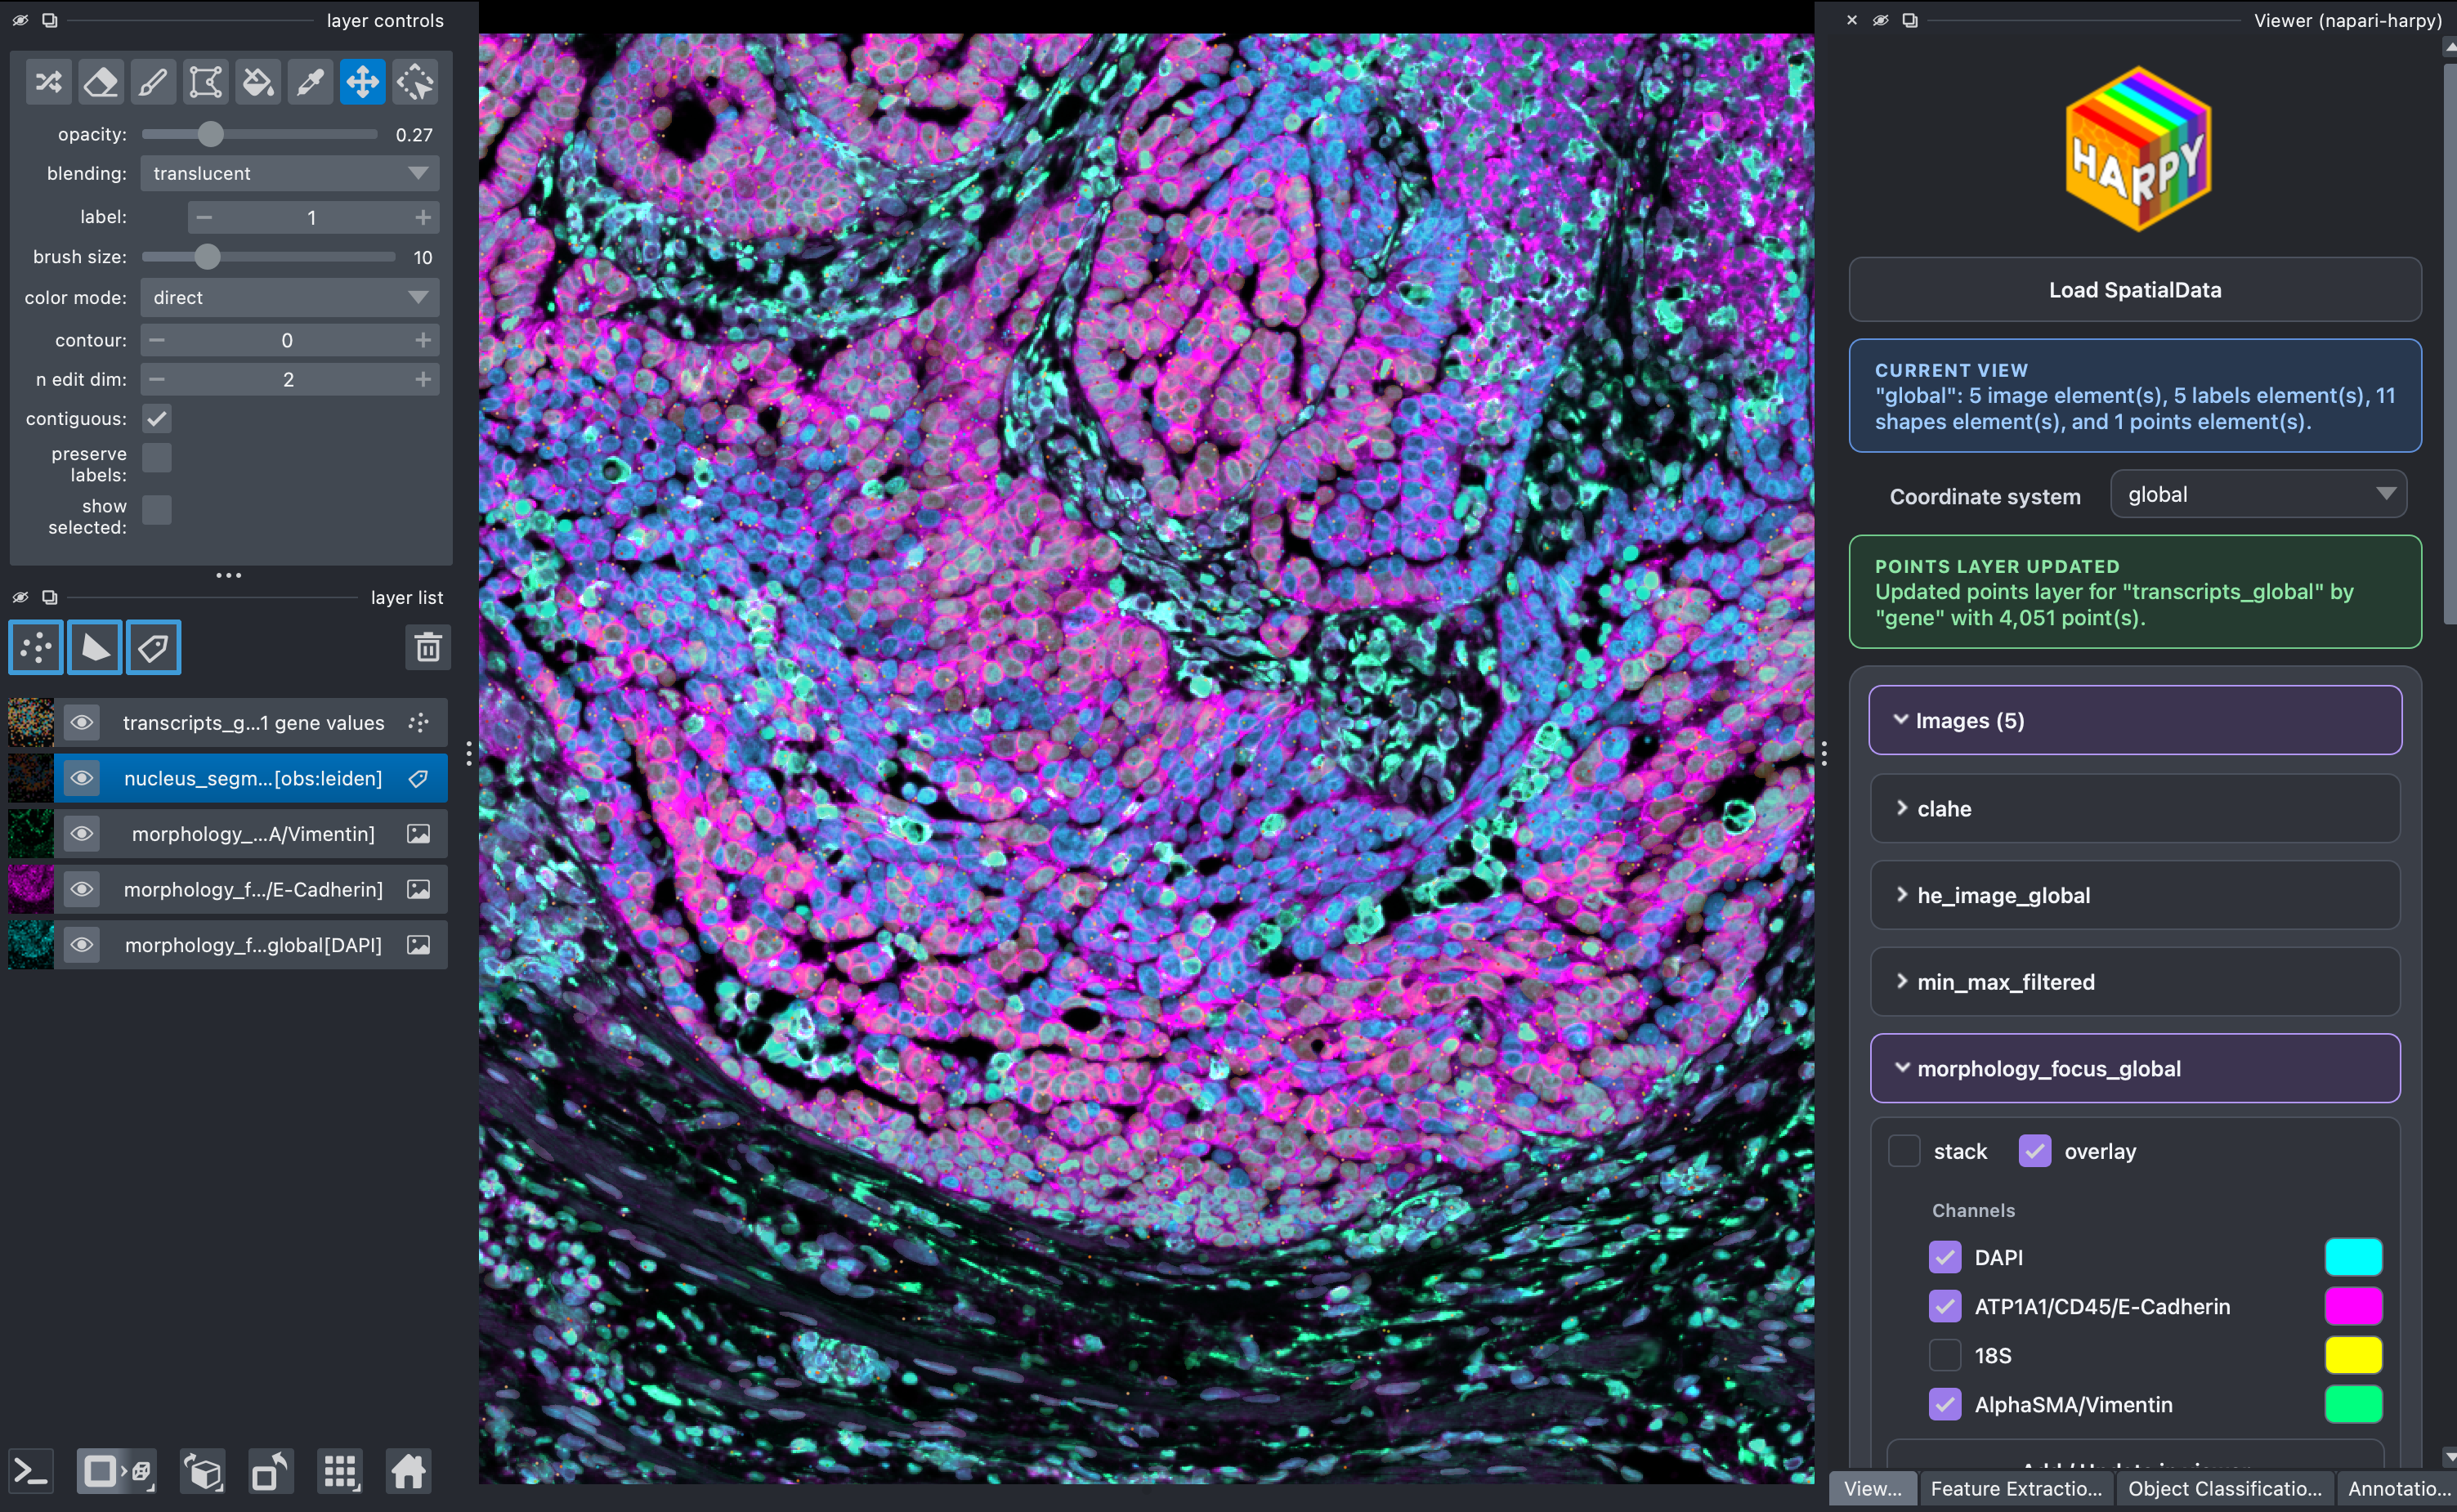This screenshot has width=2457, height=1512.
Task: Toggle 2D/3D view mode
Action: tap(117, 1472)
